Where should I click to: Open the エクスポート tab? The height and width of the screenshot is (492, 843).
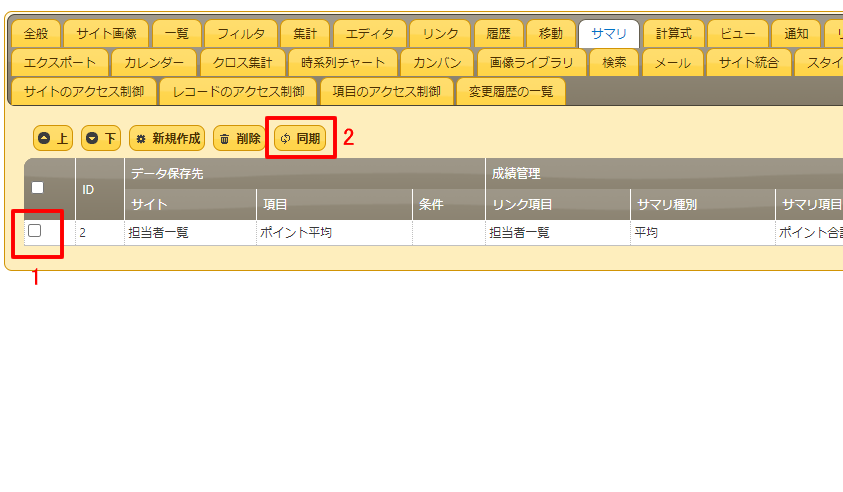pyautogui.click(x=60, y=63)
